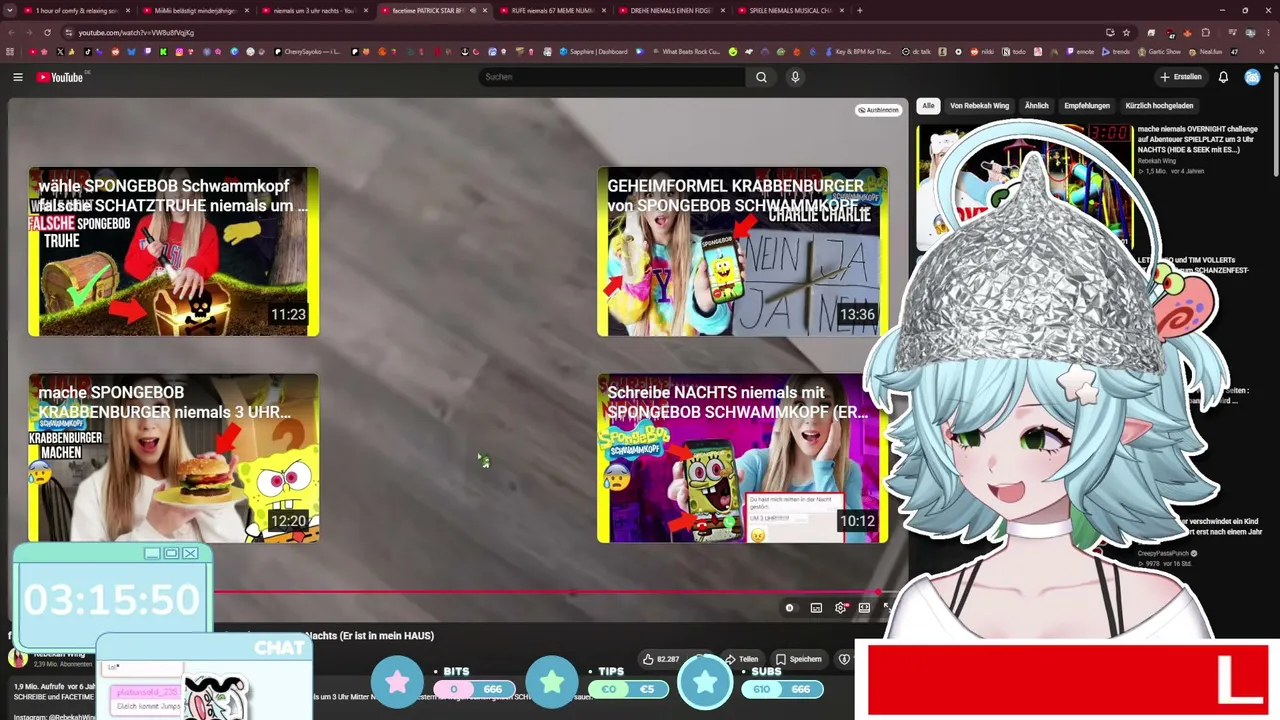
Task: Click the browser back arrow
Action: click(11, 33)
